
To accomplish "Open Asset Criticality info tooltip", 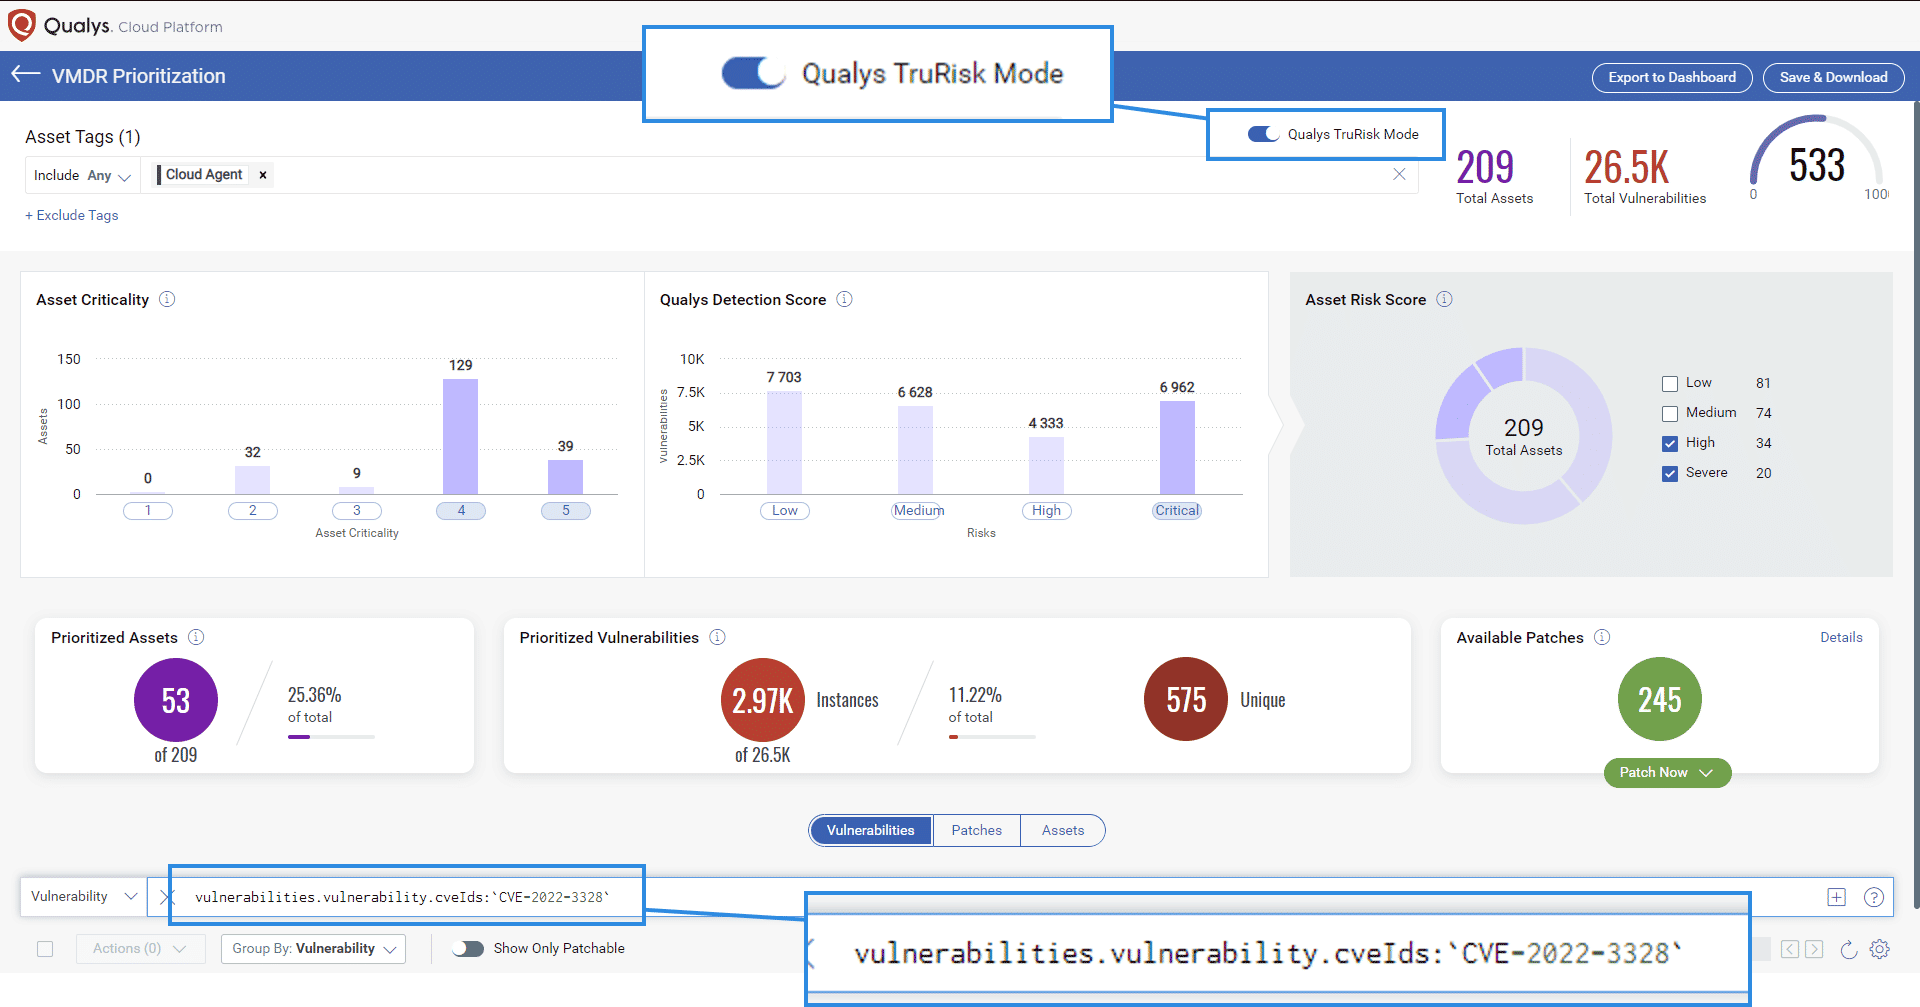I will tap(167, 299).
